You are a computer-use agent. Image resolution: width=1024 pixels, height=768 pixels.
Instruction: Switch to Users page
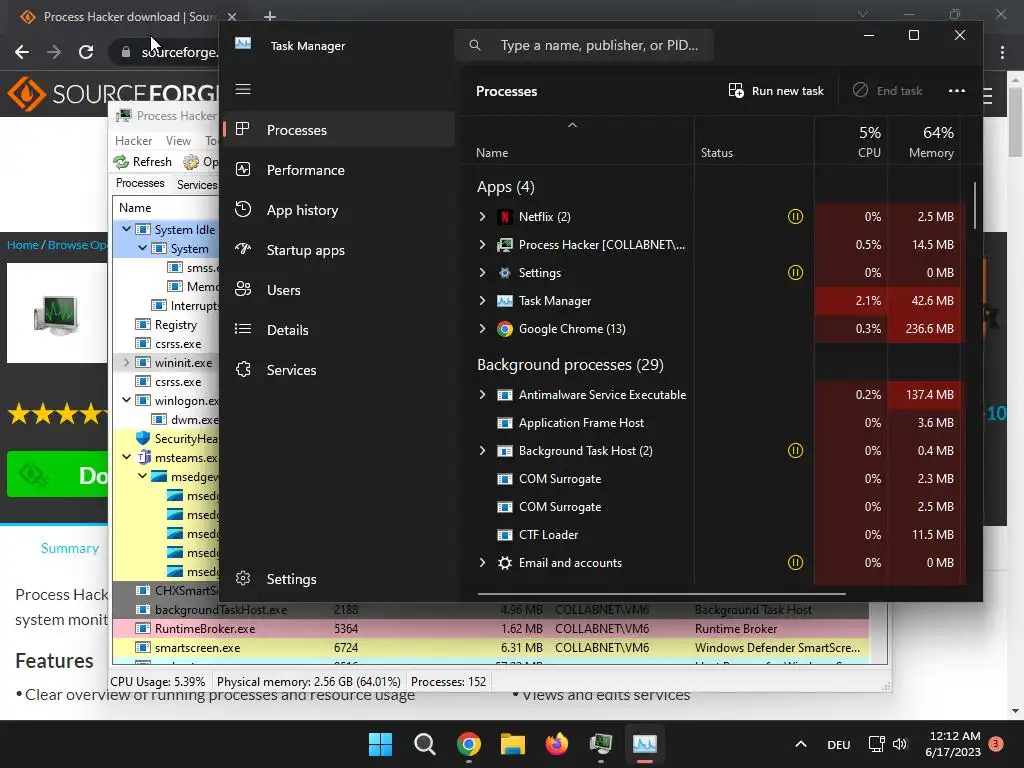[x=338, y=290]
